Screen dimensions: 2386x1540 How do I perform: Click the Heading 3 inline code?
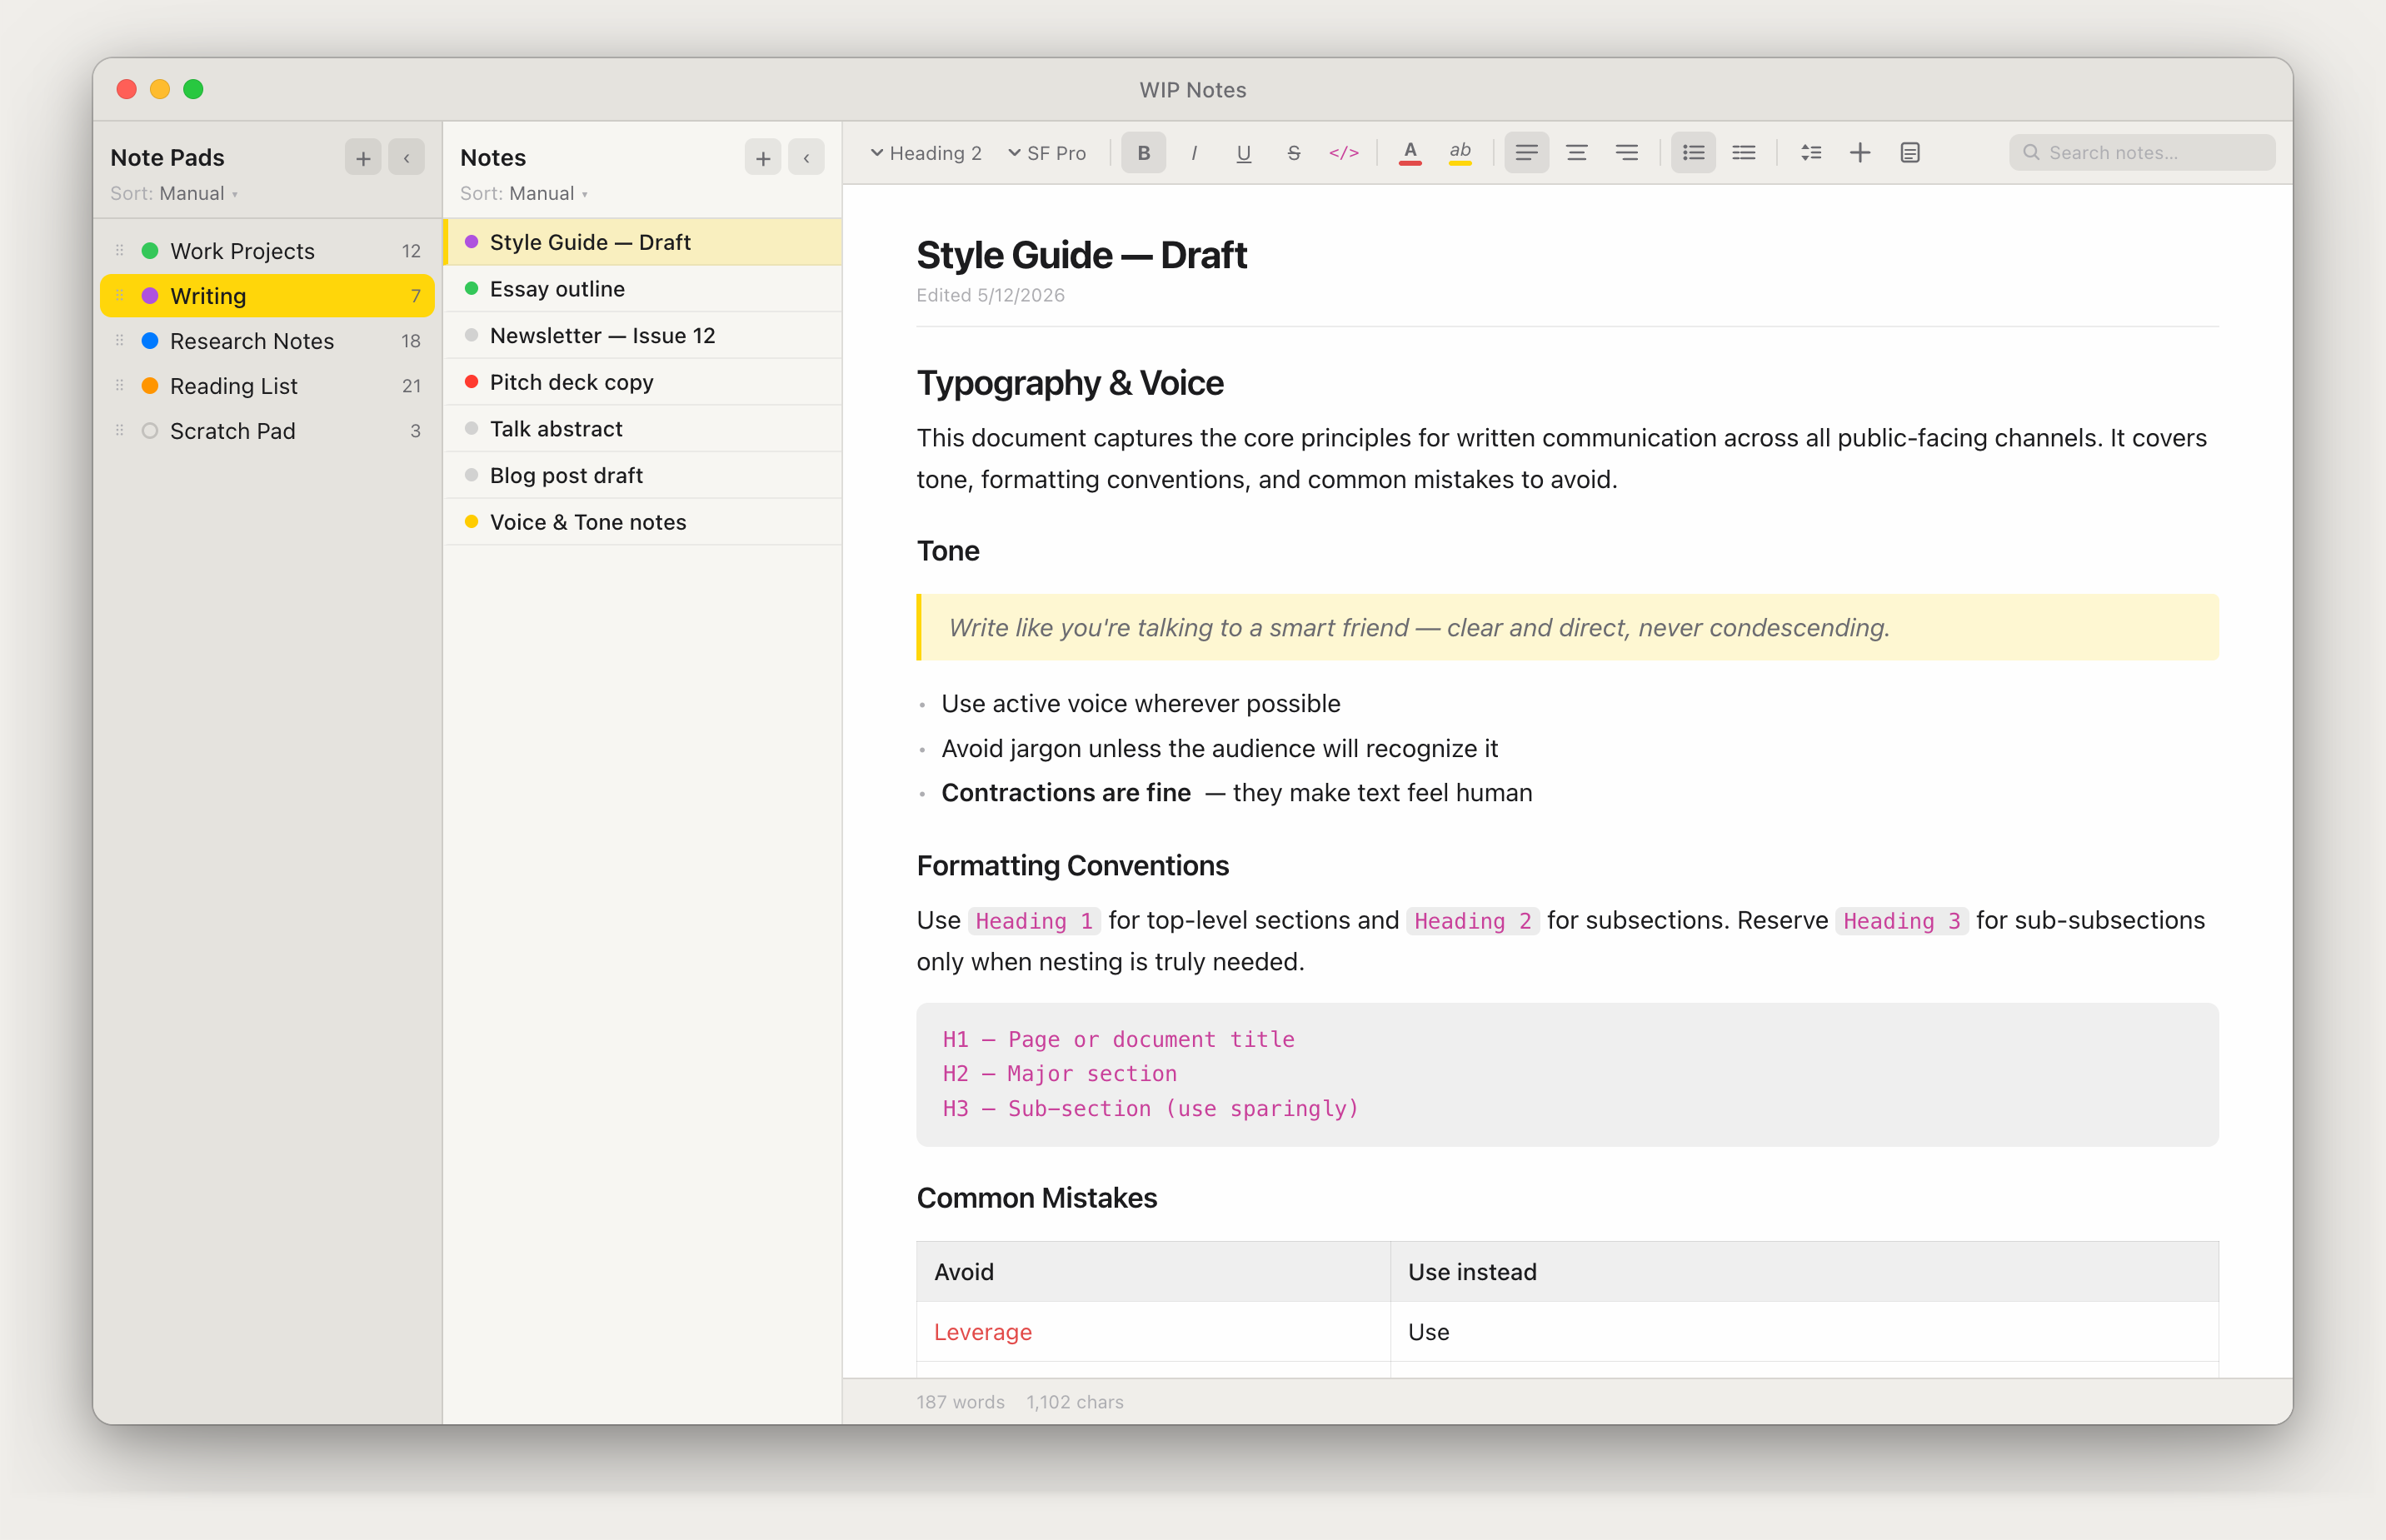(1901, 921)
